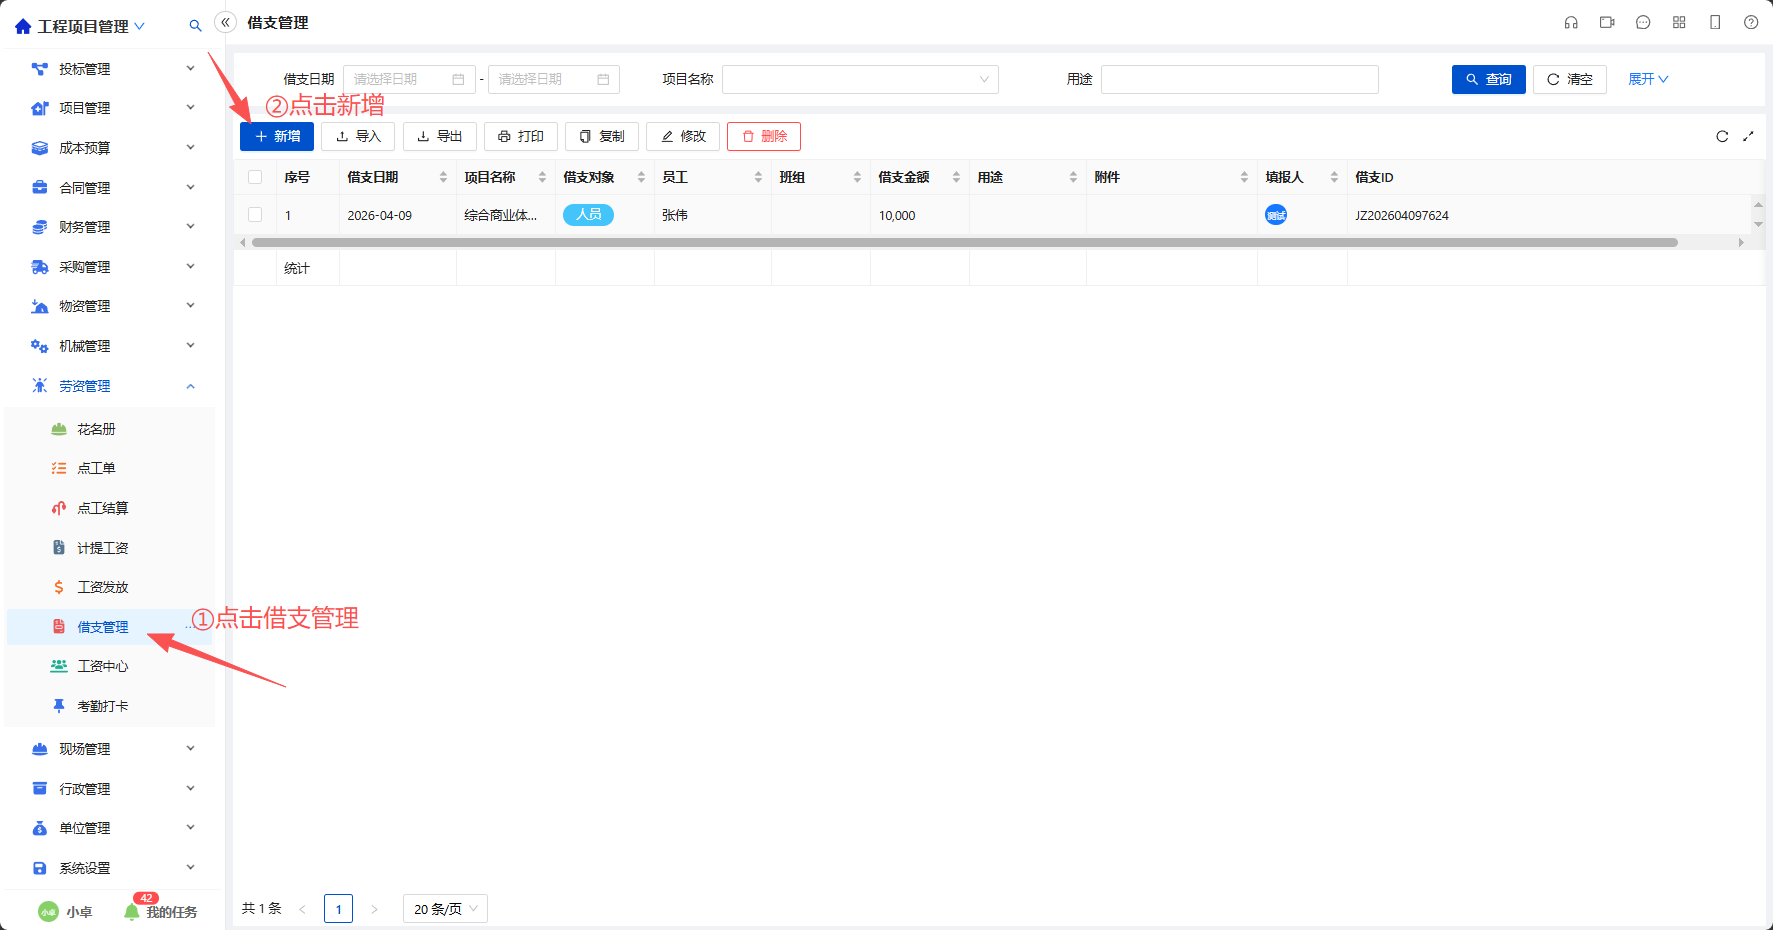Collapse the sidebar with double-chevron icon
The height and width of the screenshot is (930, 1773).
pyautogui.click(x=226, y=22)
